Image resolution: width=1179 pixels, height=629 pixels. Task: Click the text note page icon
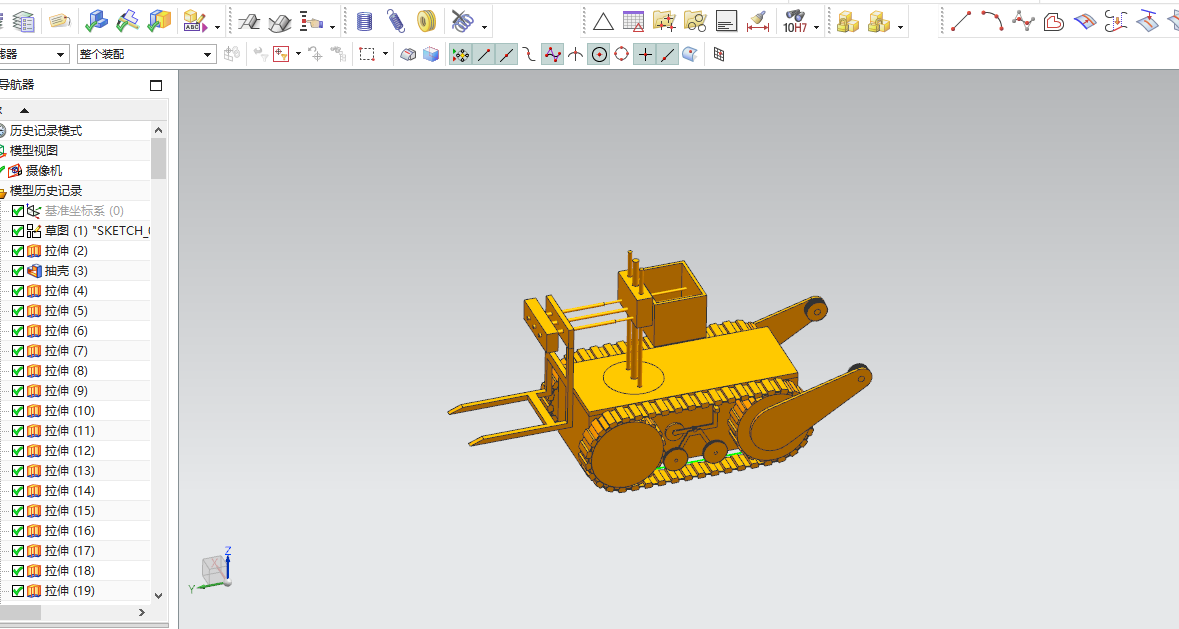[726, 22]
